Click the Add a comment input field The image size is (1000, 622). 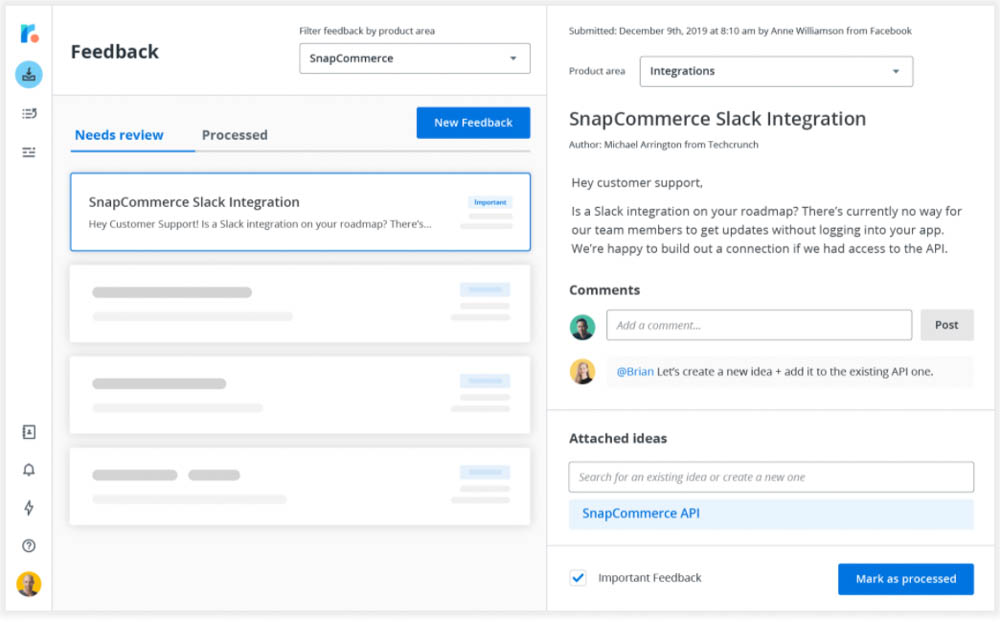pyautogui.click(x=759, y=325)
